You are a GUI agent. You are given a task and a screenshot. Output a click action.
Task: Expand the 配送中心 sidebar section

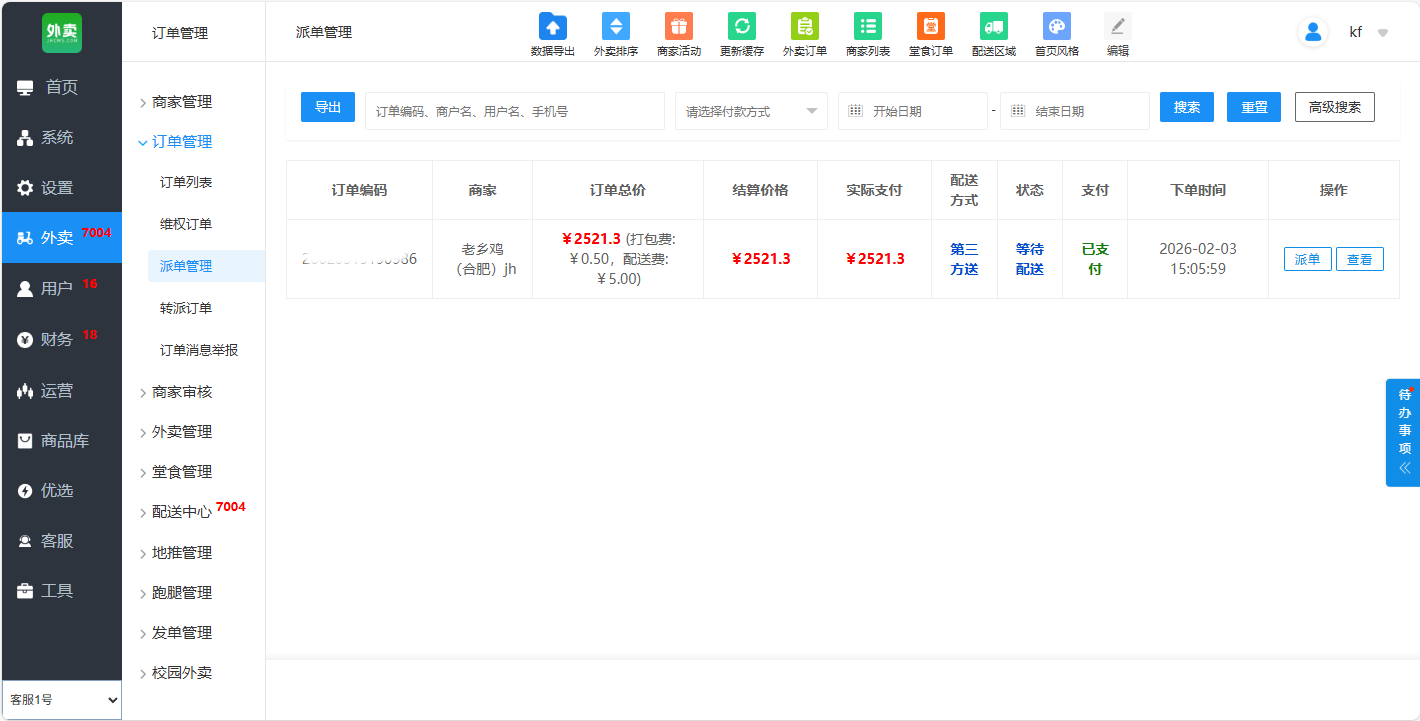[x=181, y=512]
